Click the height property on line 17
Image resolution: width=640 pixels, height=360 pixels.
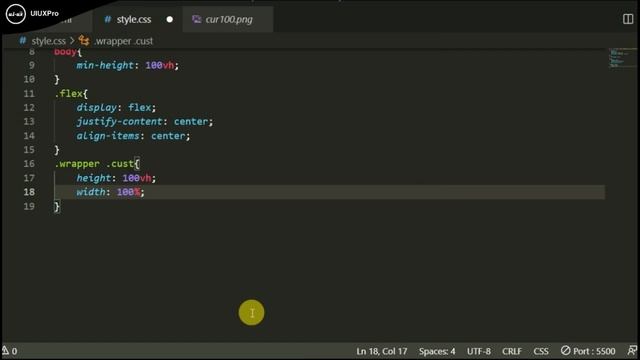pos(93,178)
